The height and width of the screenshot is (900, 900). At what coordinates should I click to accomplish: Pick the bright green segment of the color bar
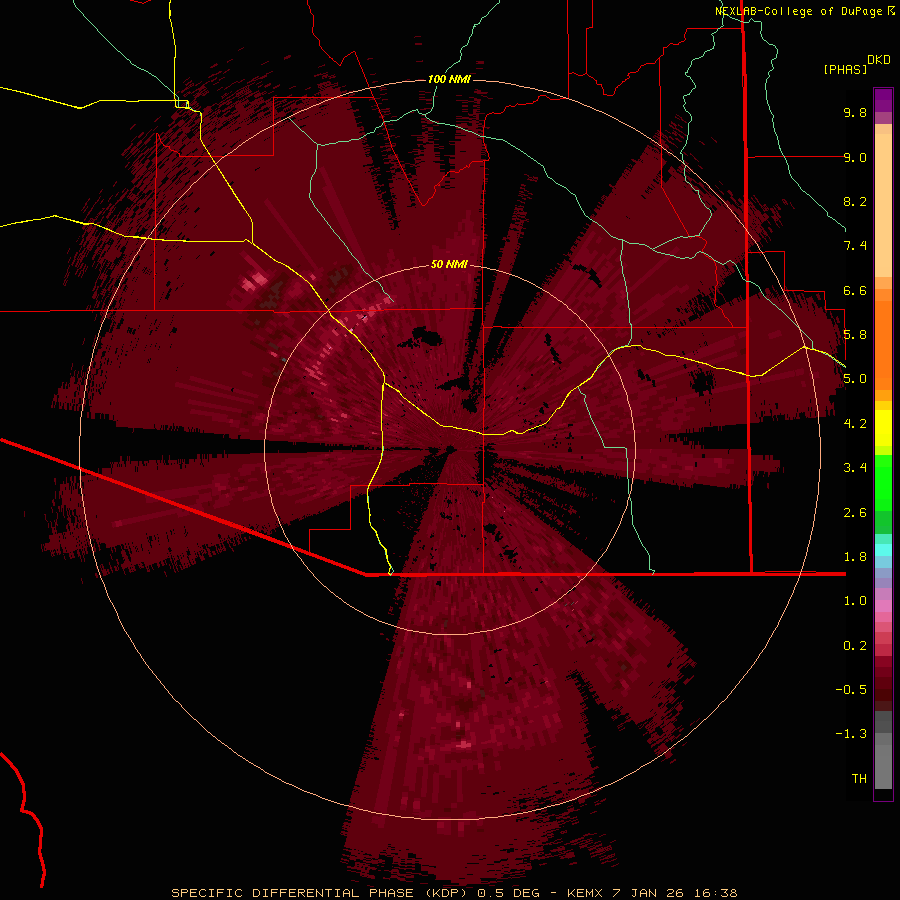pos(883,483)
